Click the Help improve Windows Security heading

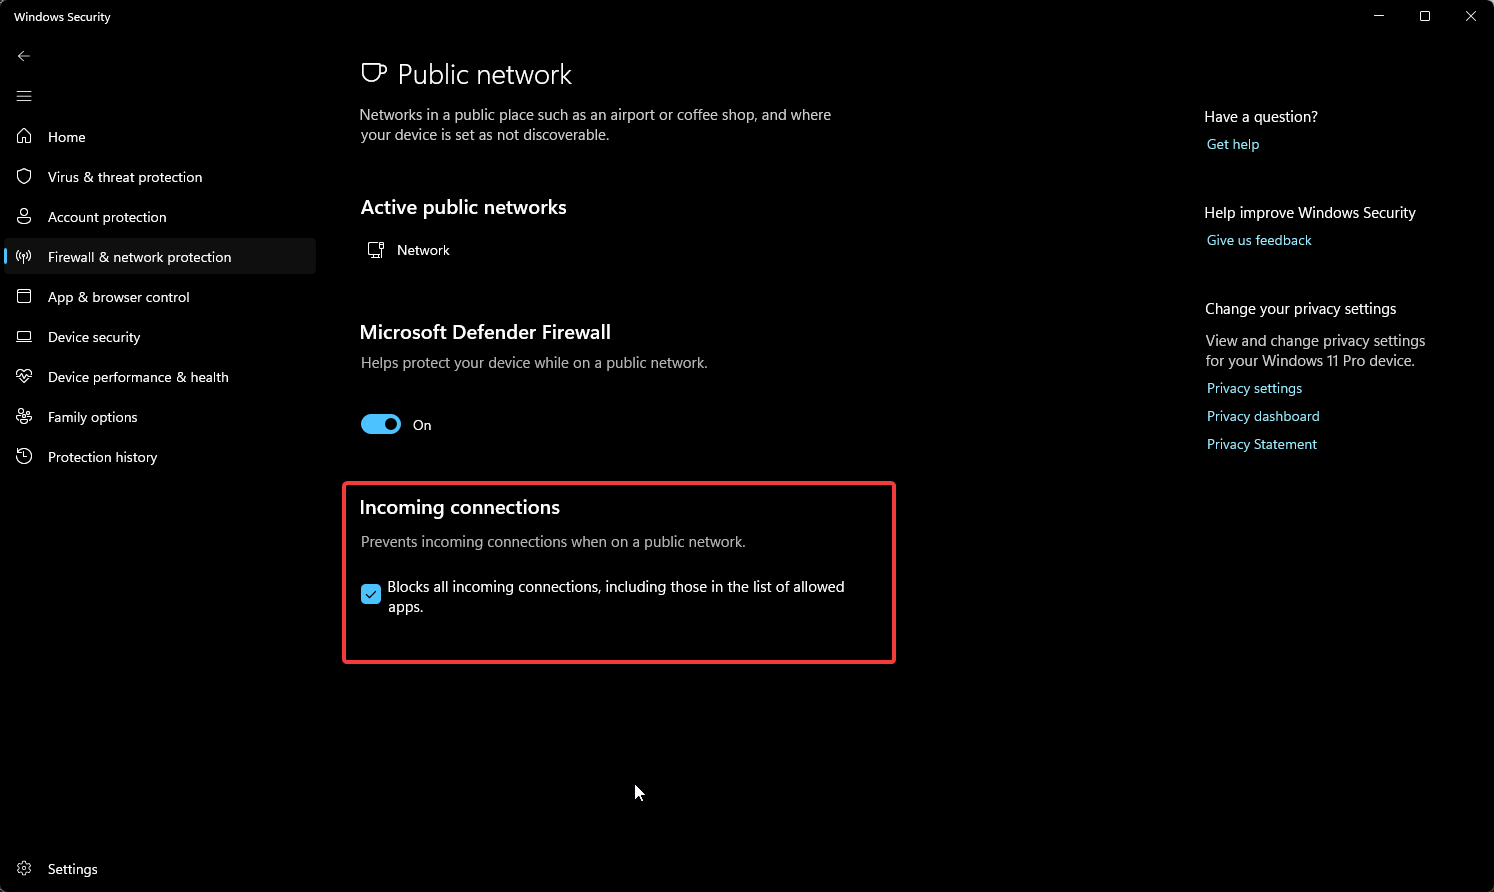tap(1310, 212)
